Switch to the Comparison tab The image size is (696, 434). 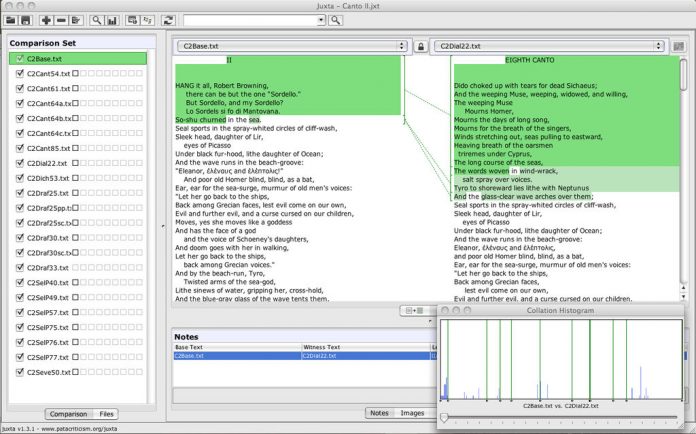pyautogui.click(x=68, y=414)
